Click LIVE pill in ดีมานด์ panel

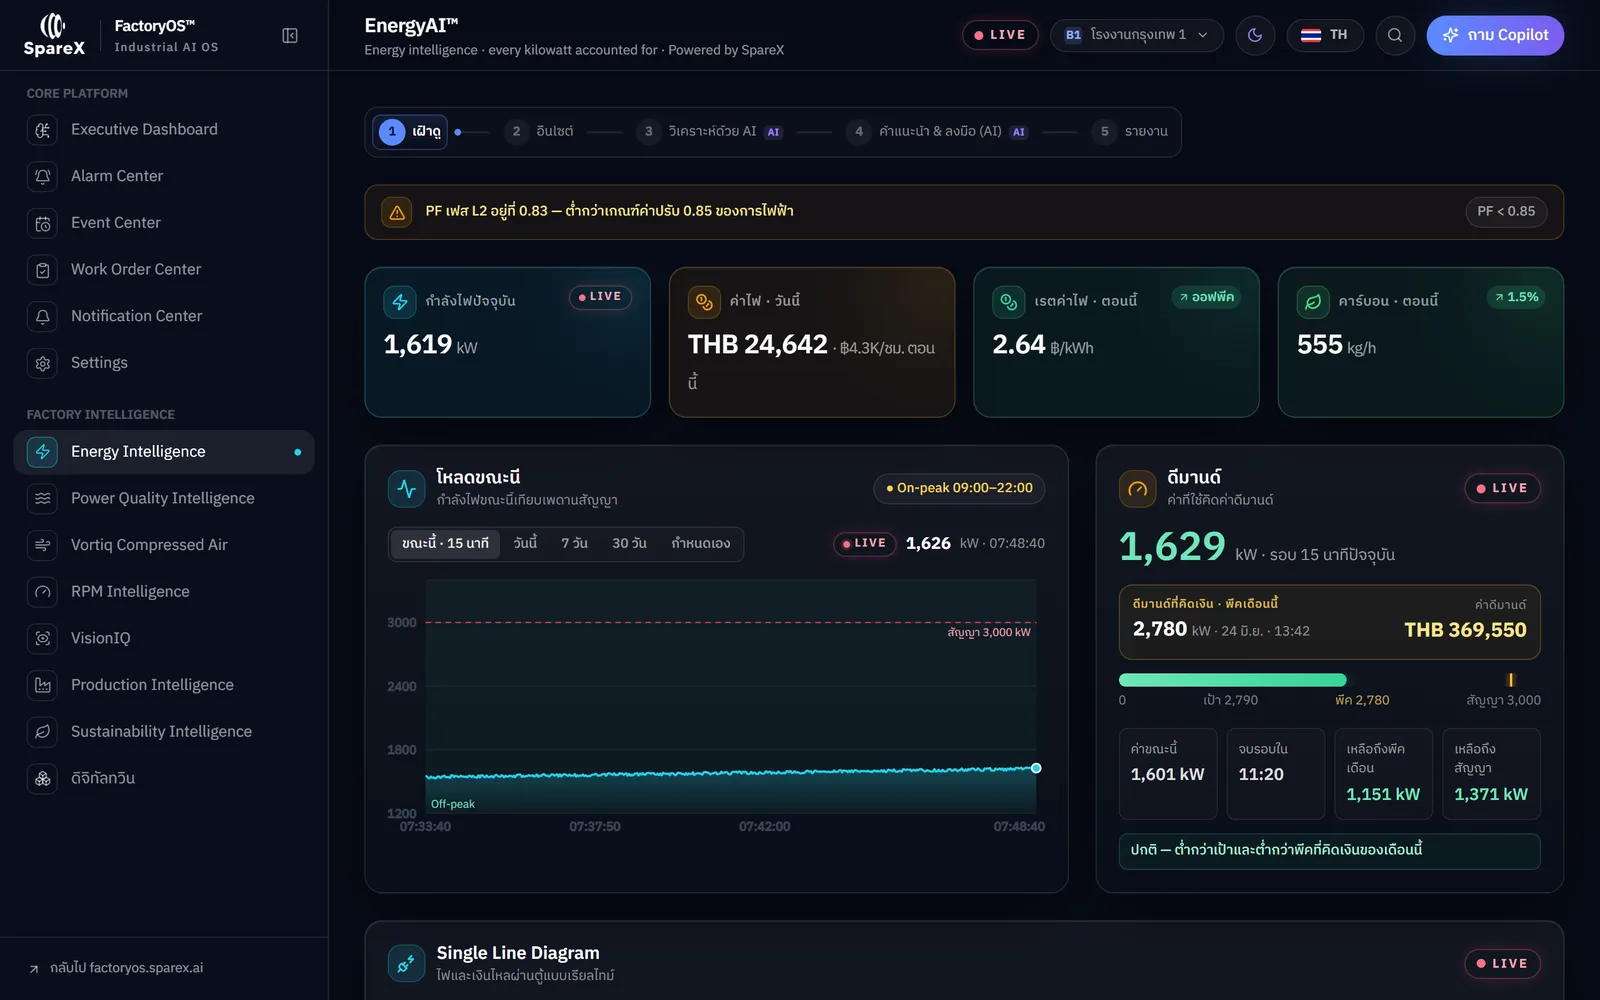(x=1502, y=488)
